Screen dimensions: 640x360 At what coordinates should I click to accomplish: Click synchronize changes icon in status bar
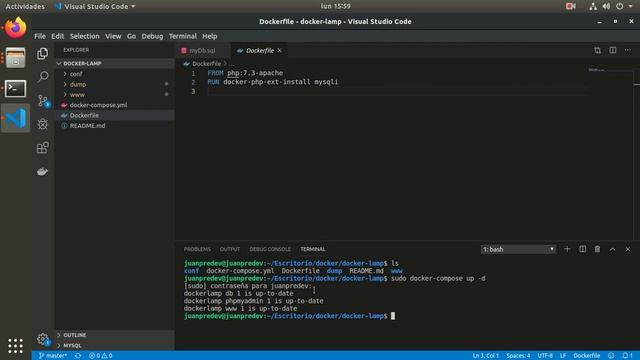click(x=78, y=356)
